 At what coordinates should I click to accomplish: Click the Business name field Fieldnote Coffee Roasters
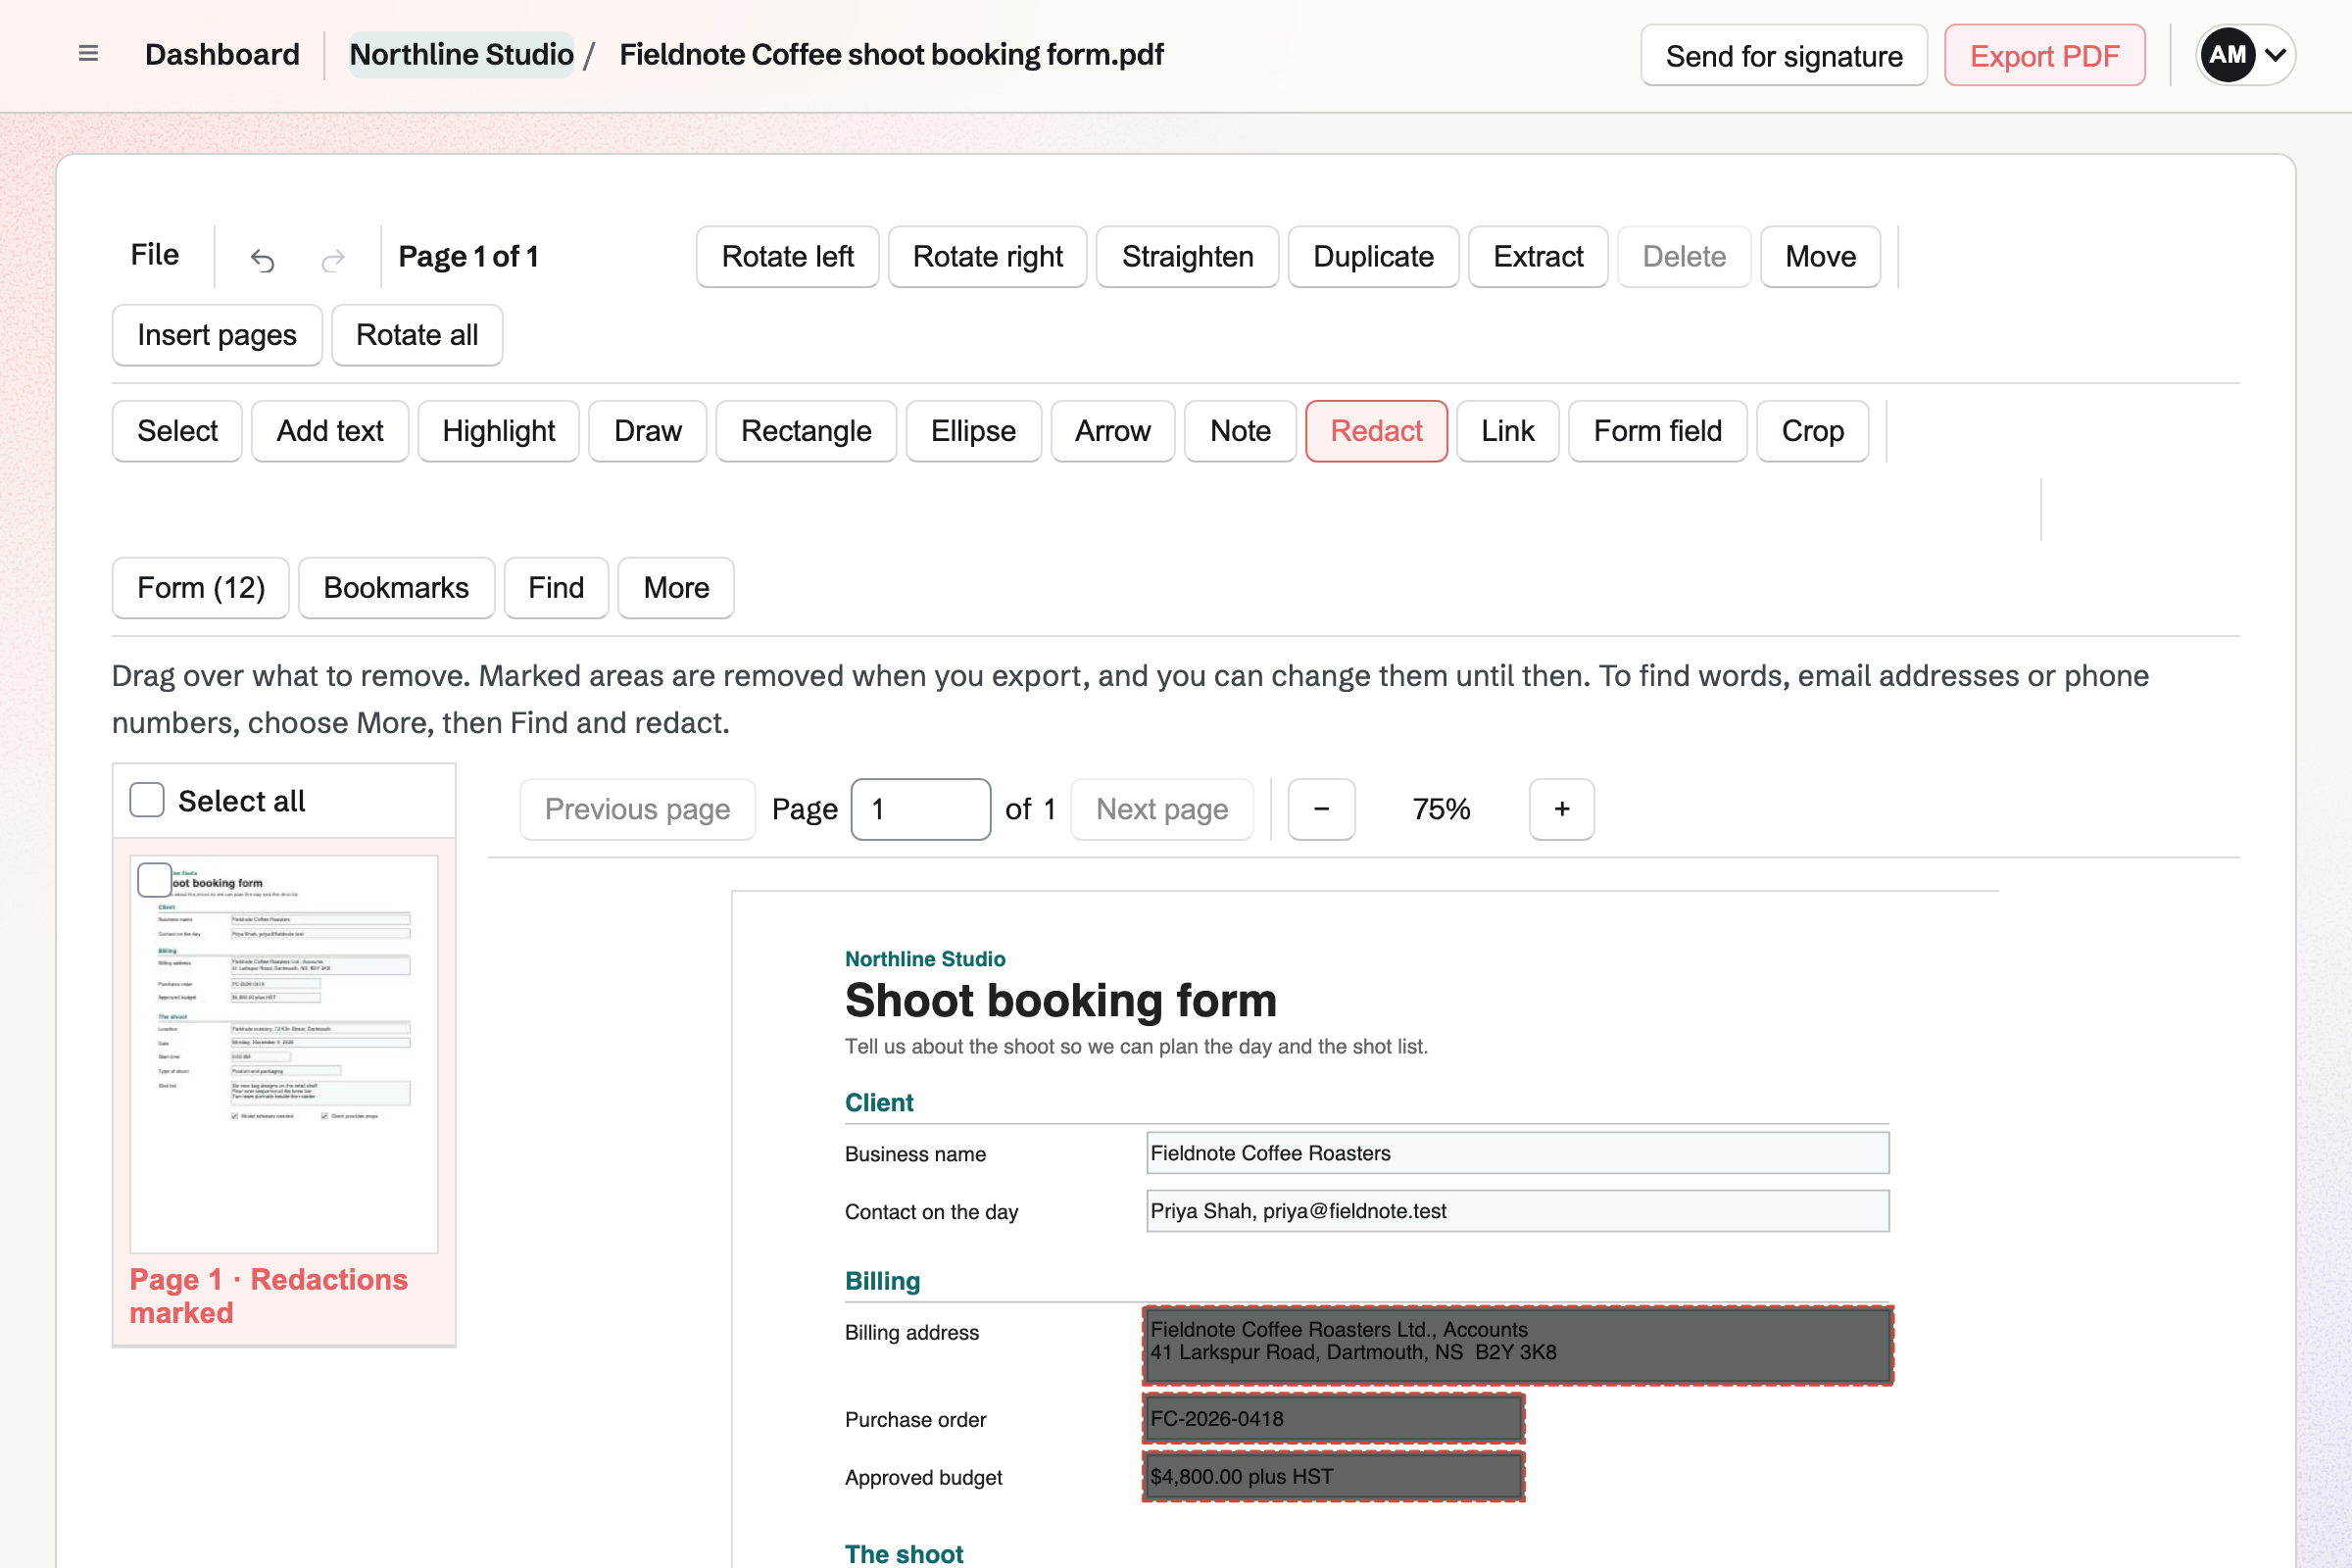pos(1517,1153)
